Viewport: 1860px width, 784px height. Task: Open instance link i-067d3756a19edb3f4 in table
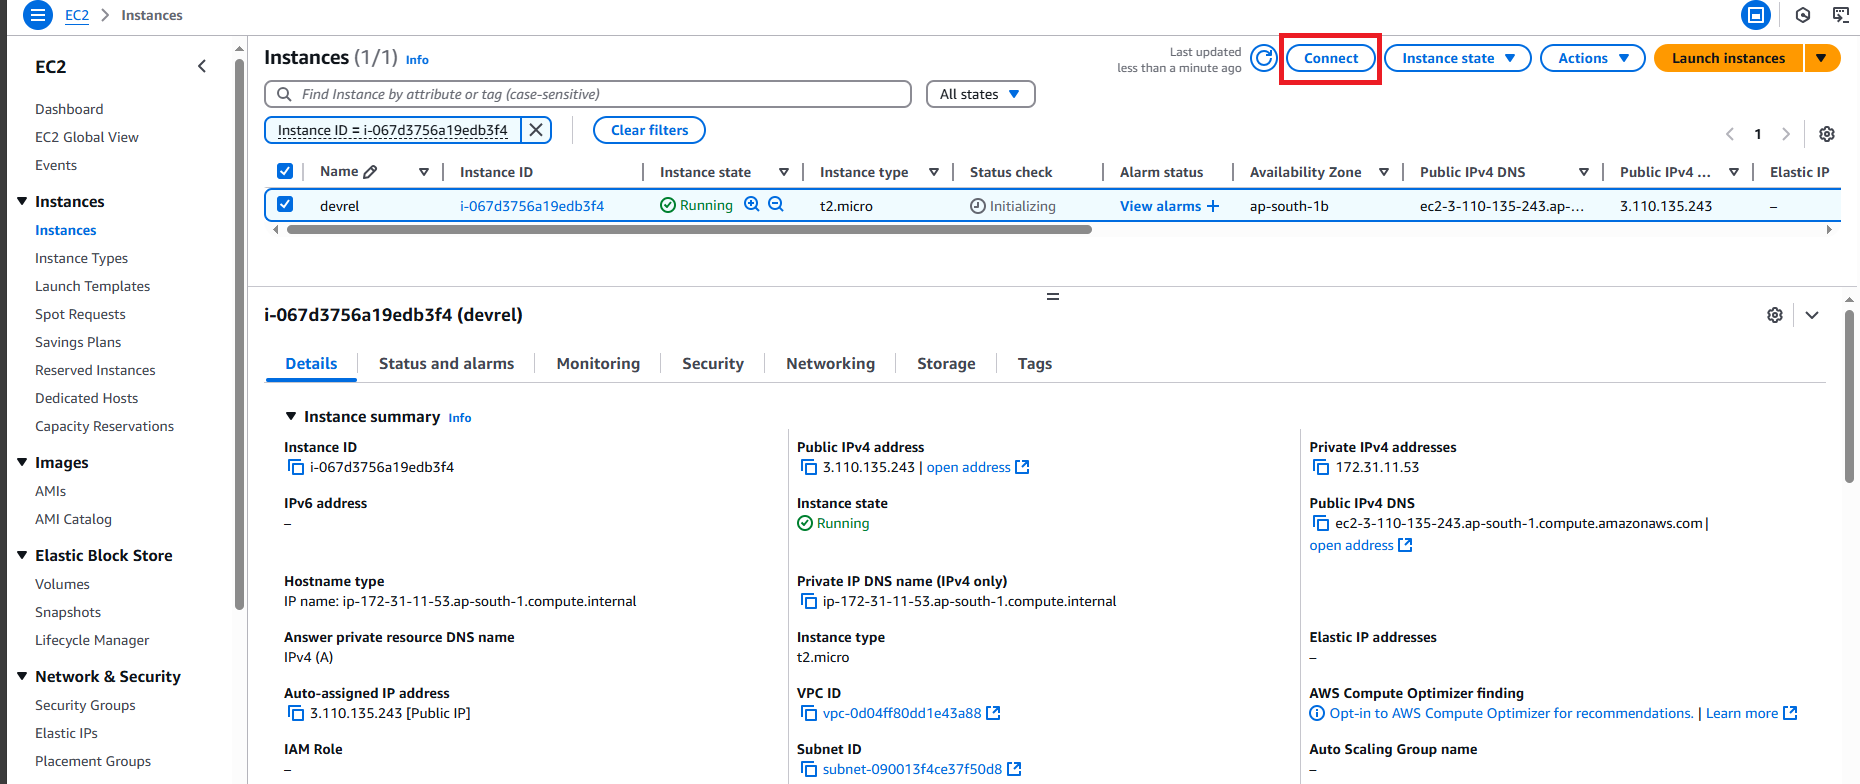tap(532, 206)
